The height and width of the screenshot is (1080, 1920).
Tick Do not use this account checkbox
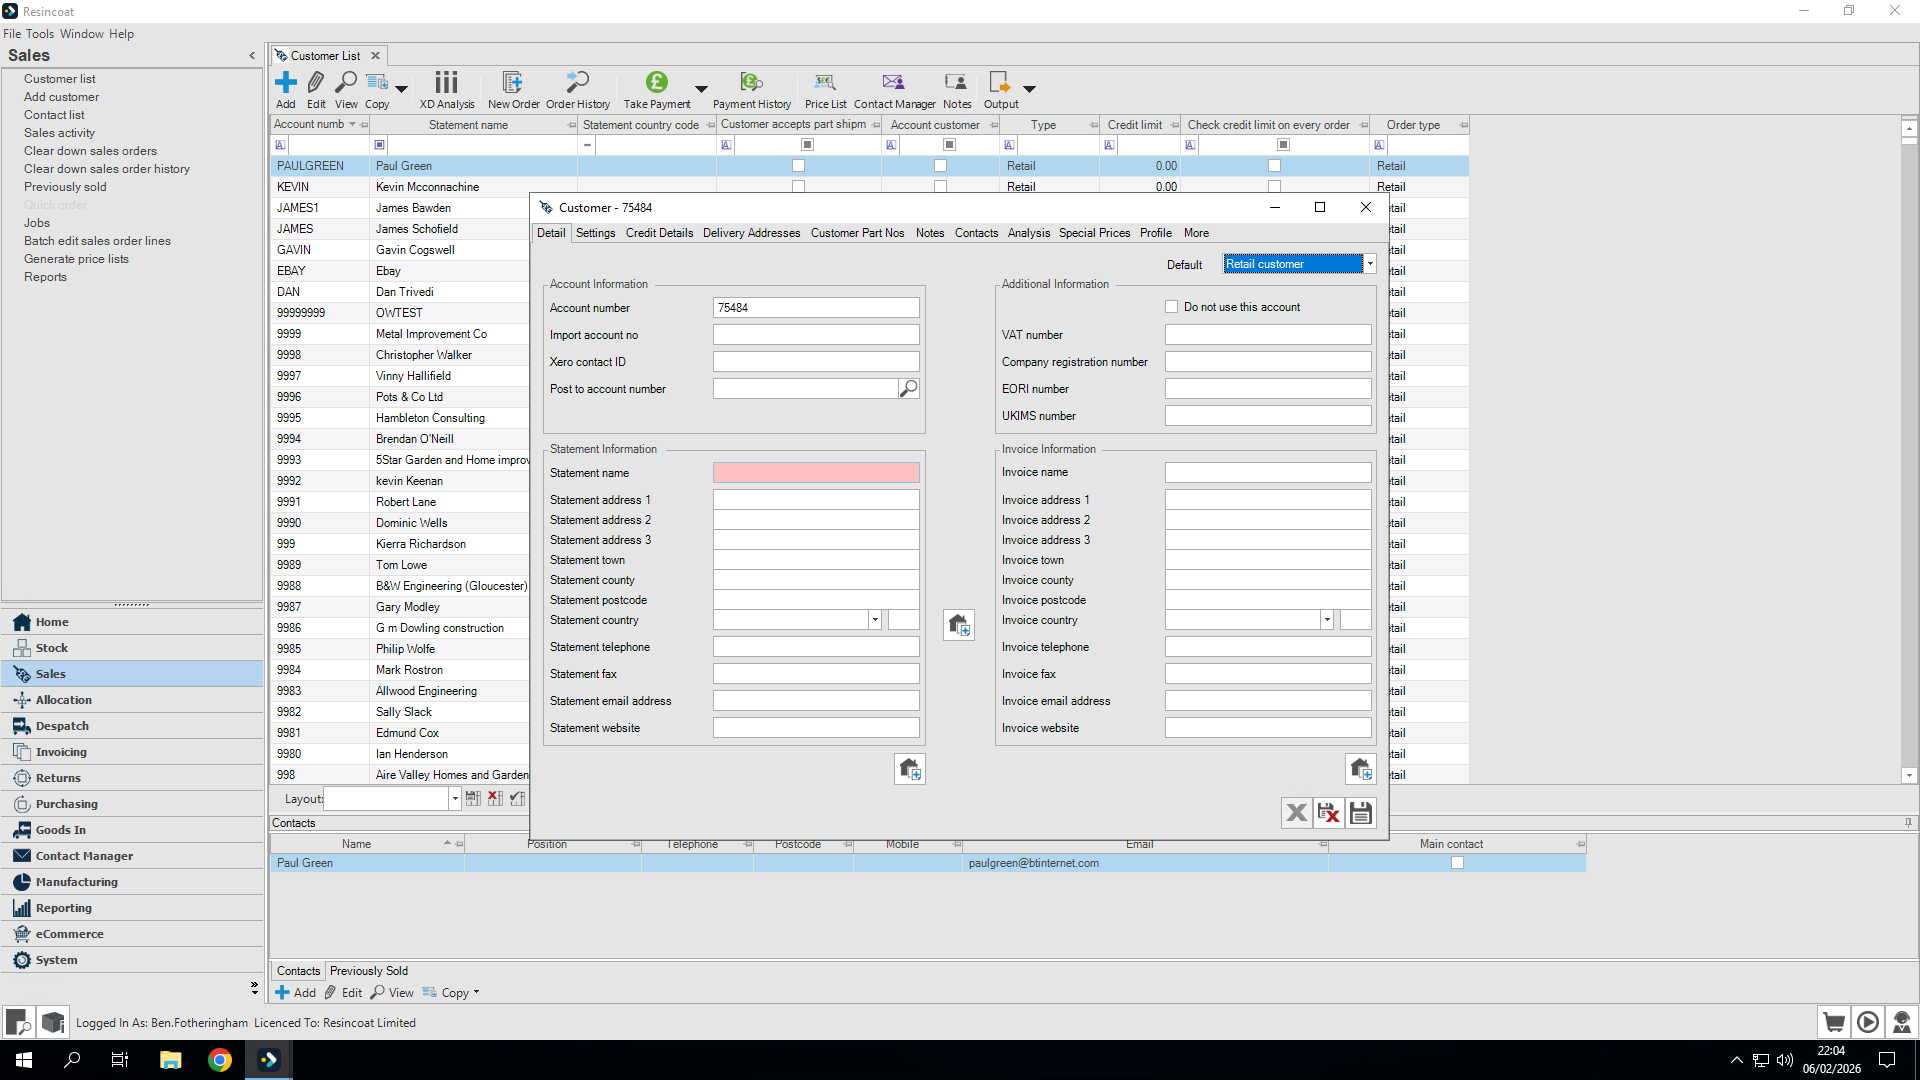pos(1171,307)
